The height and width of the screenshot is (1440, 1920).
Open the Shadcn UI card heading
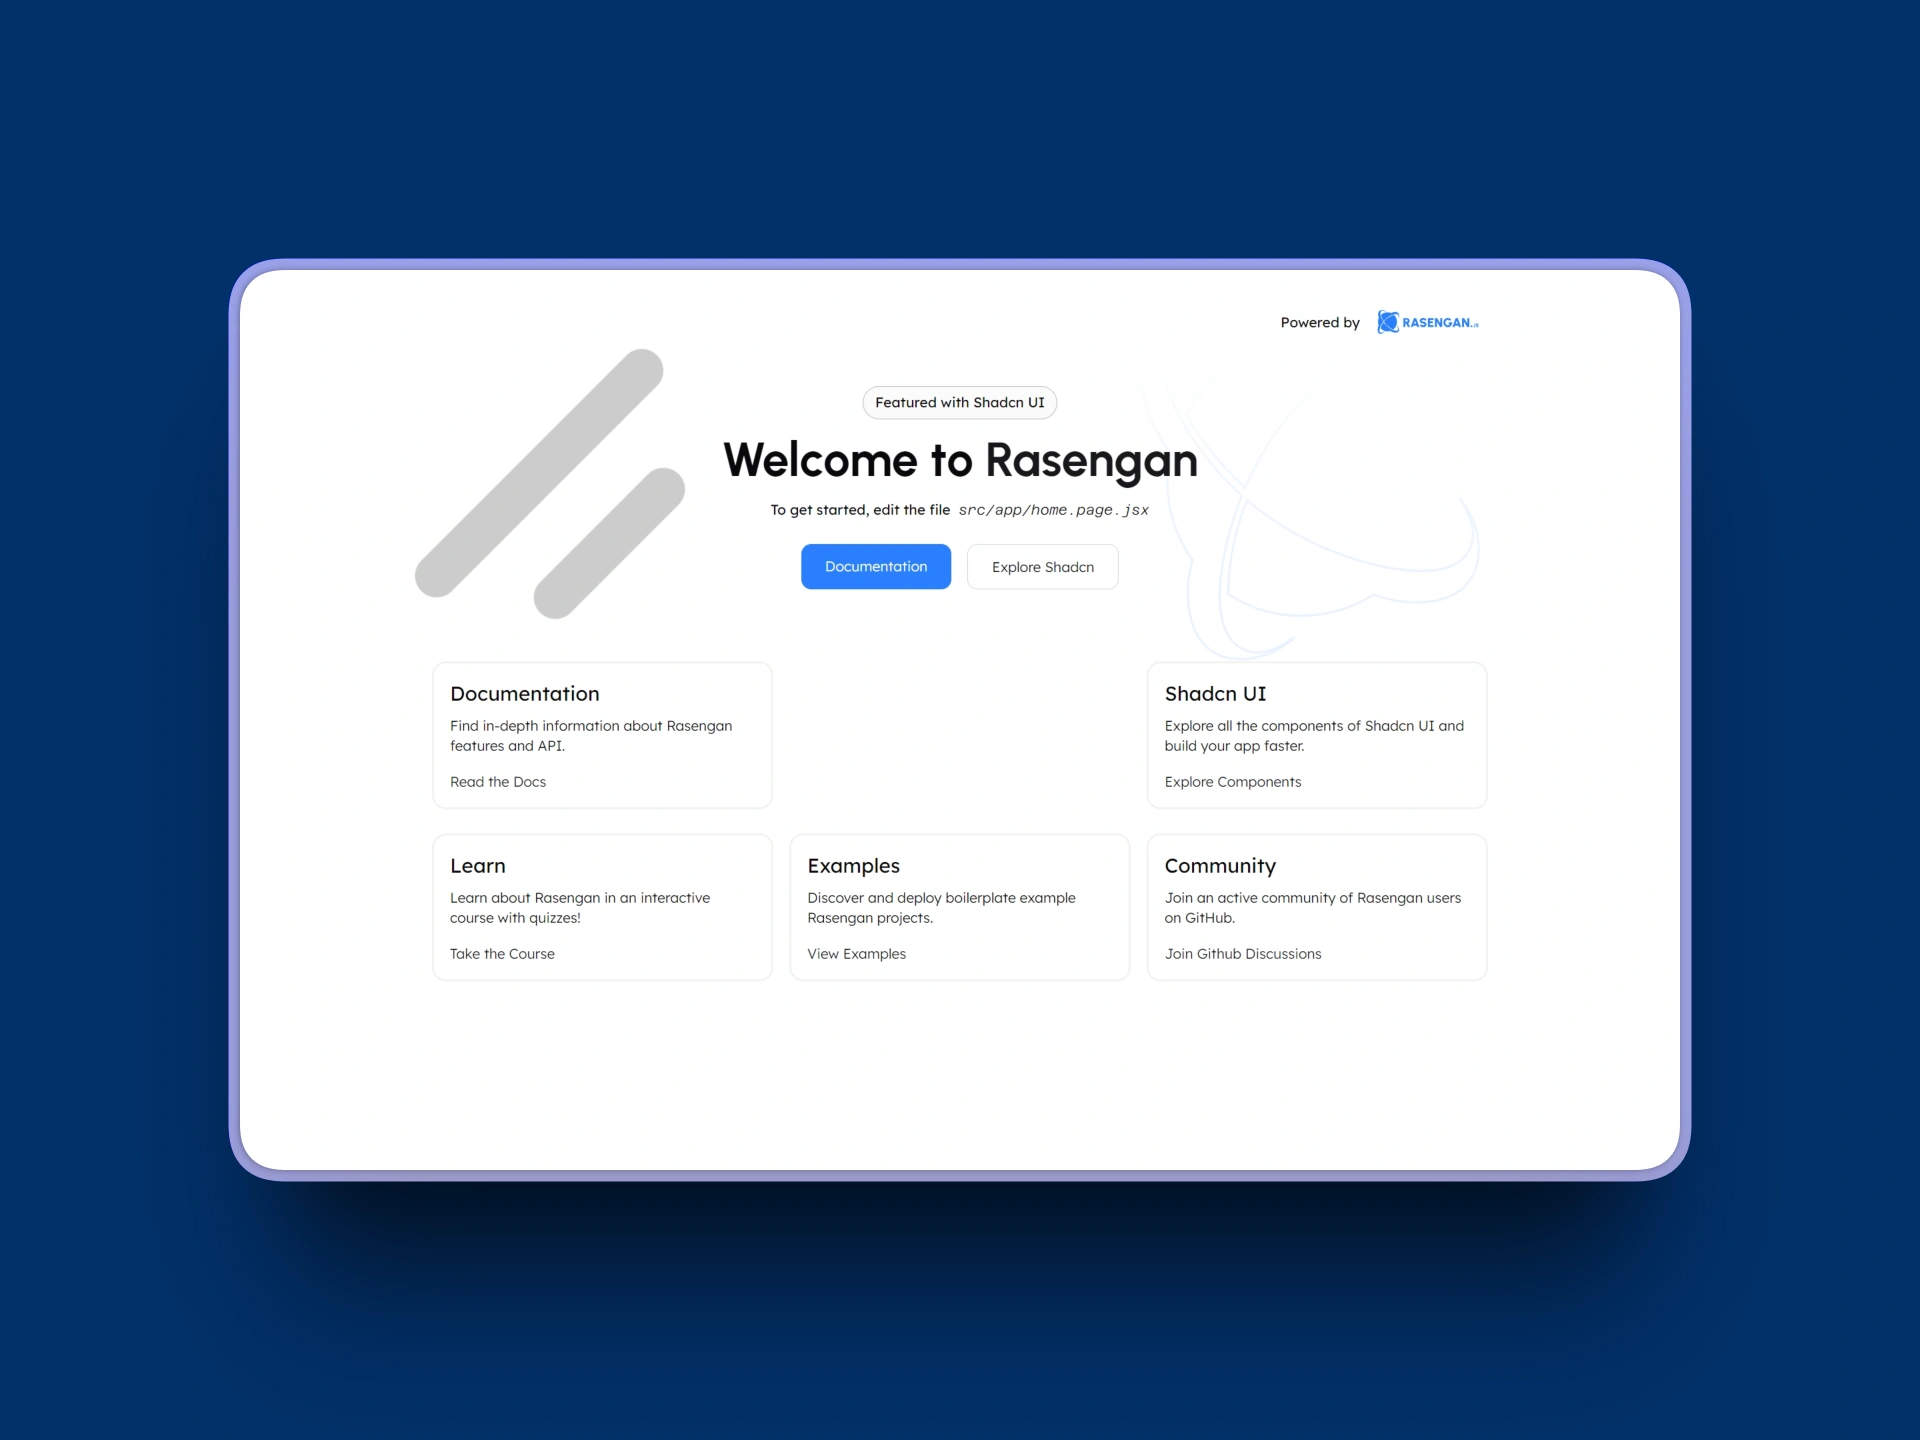pyautogui.click(x=1214, y=694)
